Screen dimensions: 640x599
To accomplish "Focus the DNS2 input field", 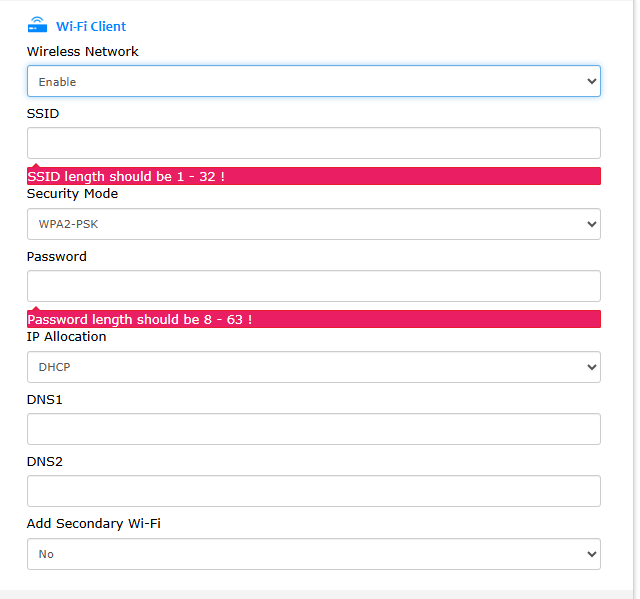I will pyautogui.click(x=313, y=491).
